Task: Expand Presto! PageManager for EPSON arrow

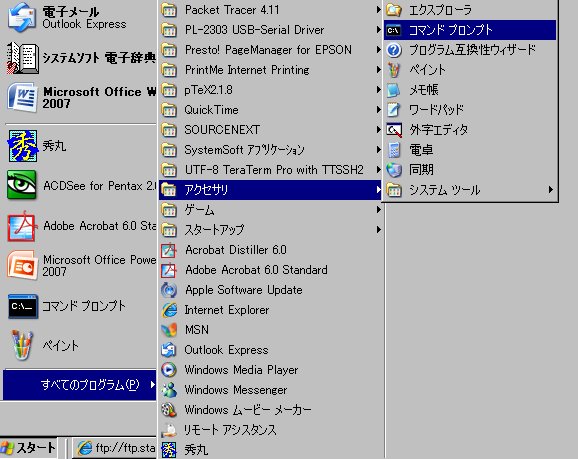Action: [x=378, y=50]
